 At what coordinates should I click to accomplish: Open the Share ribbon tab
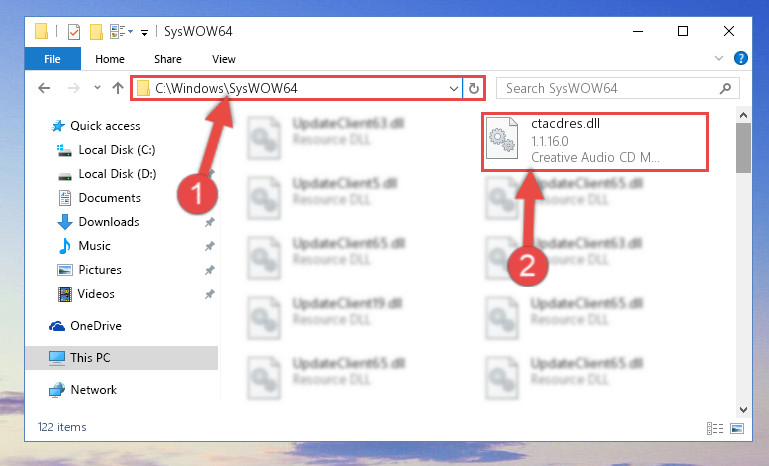[168, 59]
